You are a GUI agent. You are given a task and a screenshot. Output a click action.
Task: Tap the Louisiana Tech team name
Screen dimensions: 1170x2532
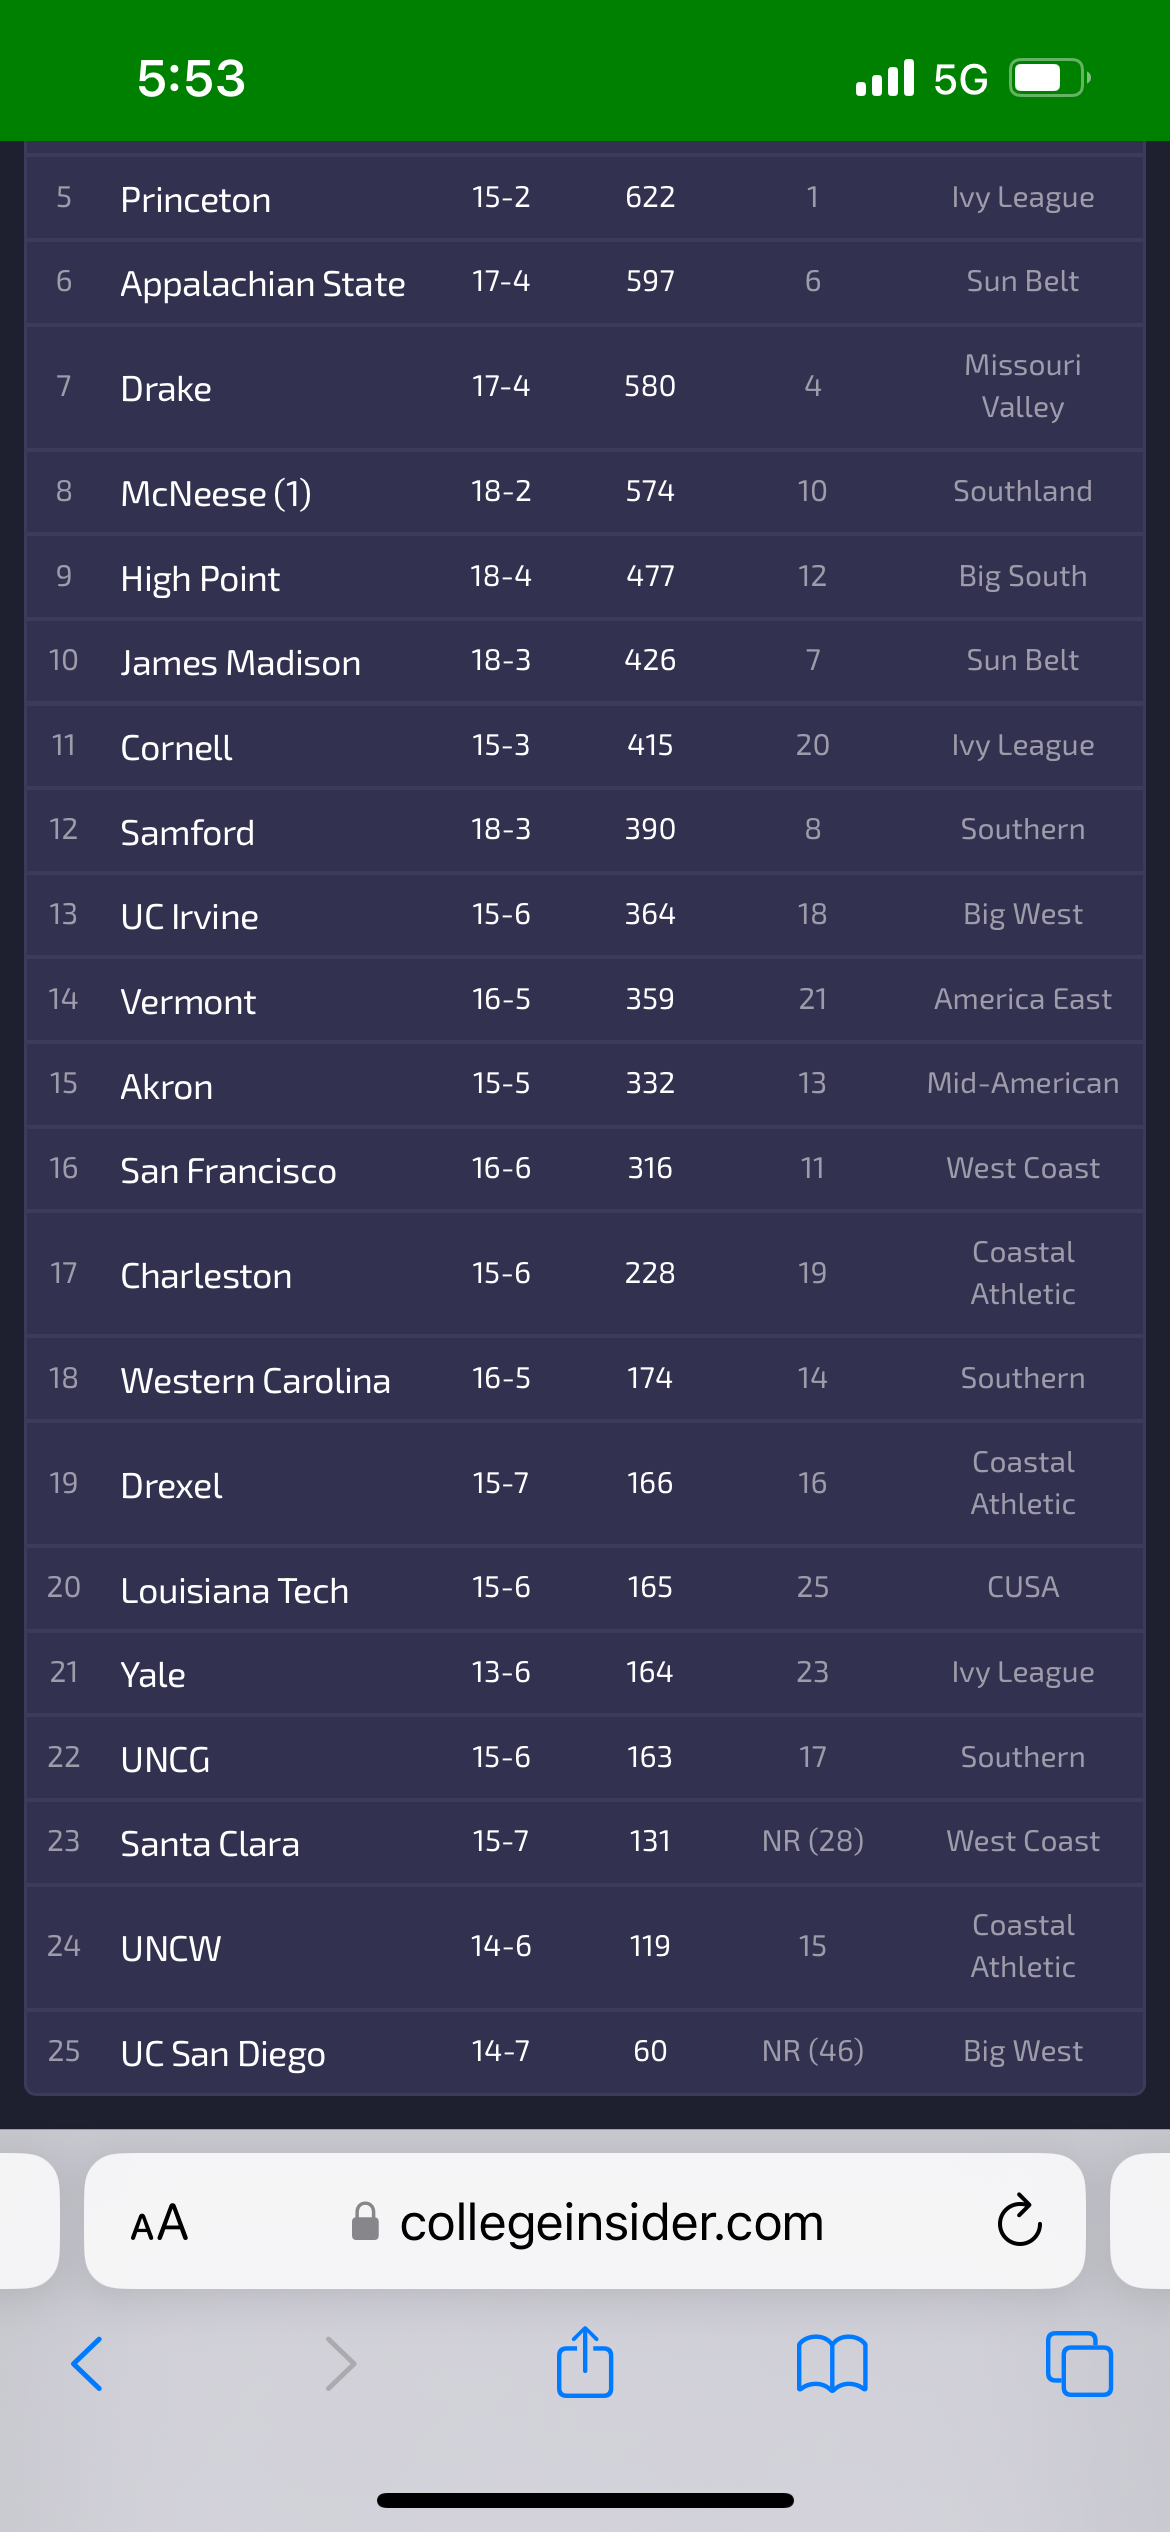pyautogui.click(x=235, y=1590)
